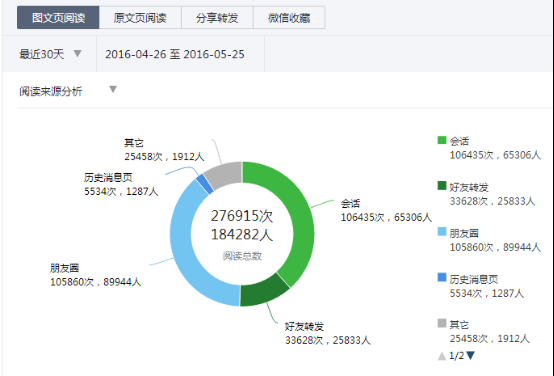
Task: Click the small blue 历史消息页 donut segment
Action: pos(205,184)
